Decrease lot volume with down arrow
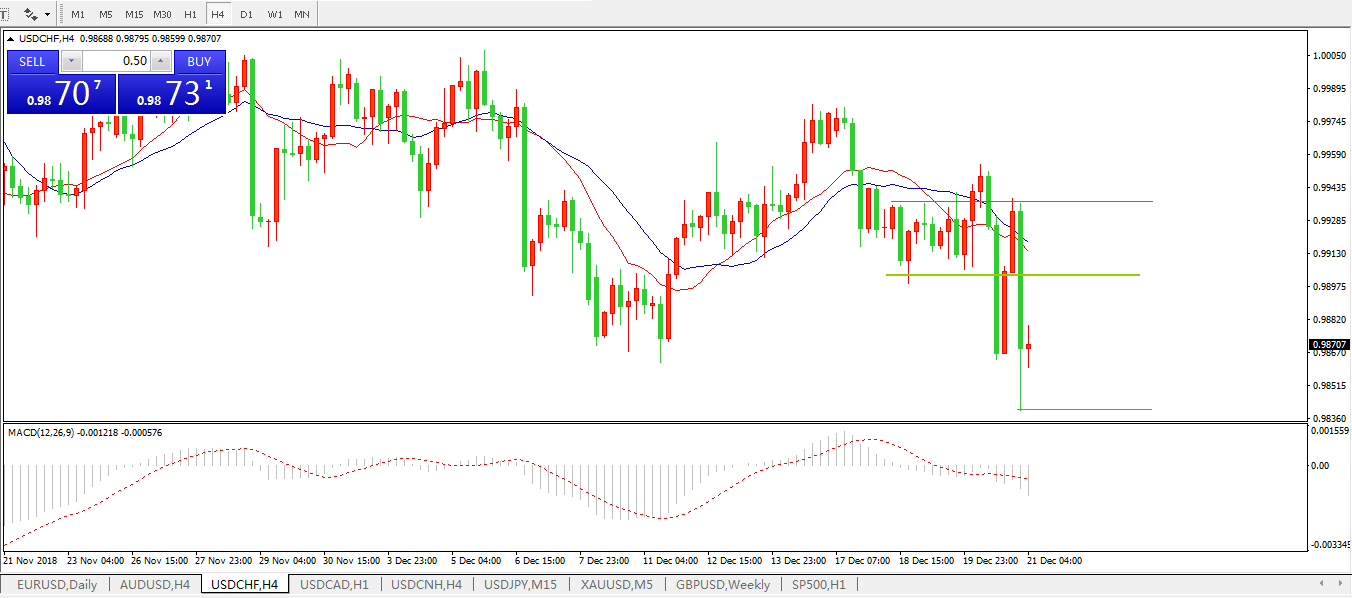Screen dimensions: 1352x598 point(70,61)
